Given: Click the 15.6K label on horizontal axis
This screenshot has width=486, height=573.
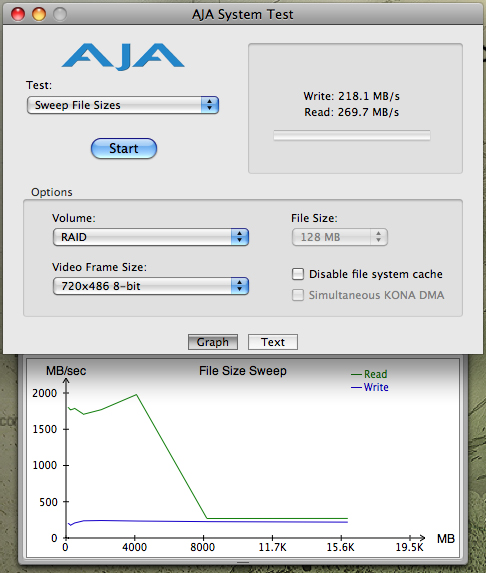Looking at the screenshot, I should tap(341, 547).
